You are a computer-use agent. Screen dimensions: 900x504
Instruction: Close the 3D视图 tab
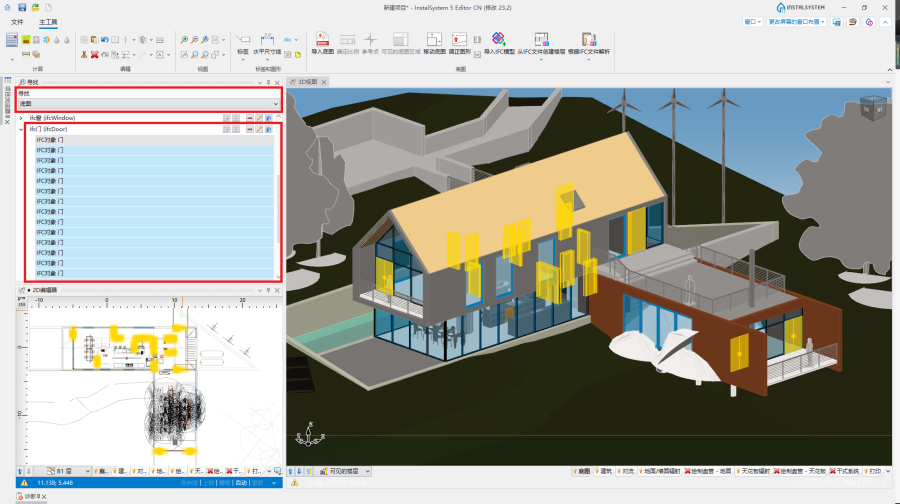pyautogui.click(x=324, y=82)
